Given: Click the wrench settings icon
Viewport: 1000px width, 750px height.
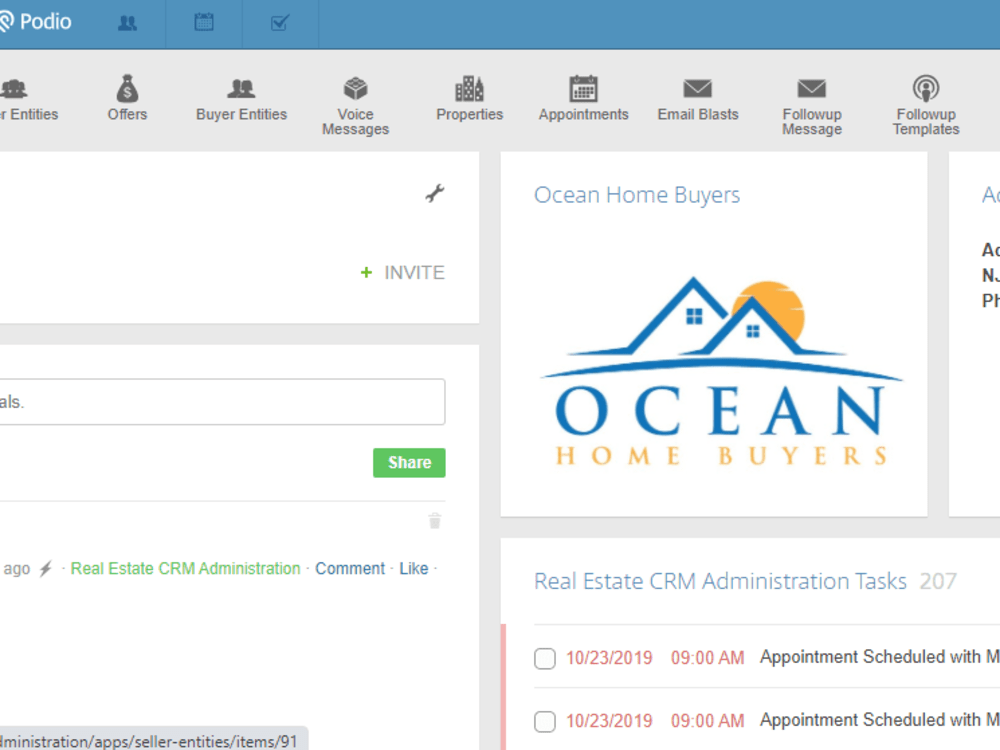Looking at the screenshot, I should click(x=435, y=193).
